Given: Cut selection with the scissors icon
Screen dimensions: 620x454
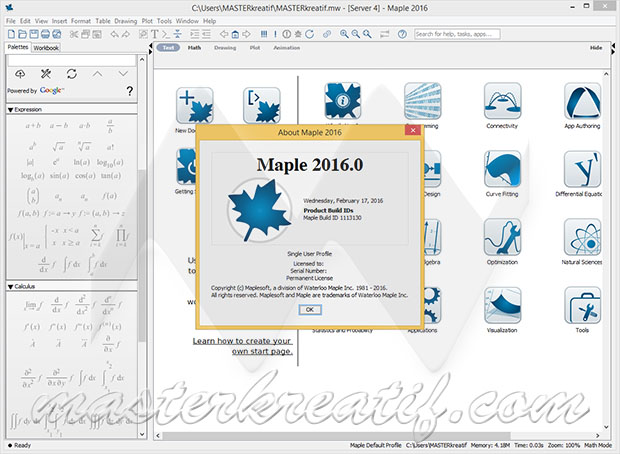Looking at the screenshot, I should (74, 34).
